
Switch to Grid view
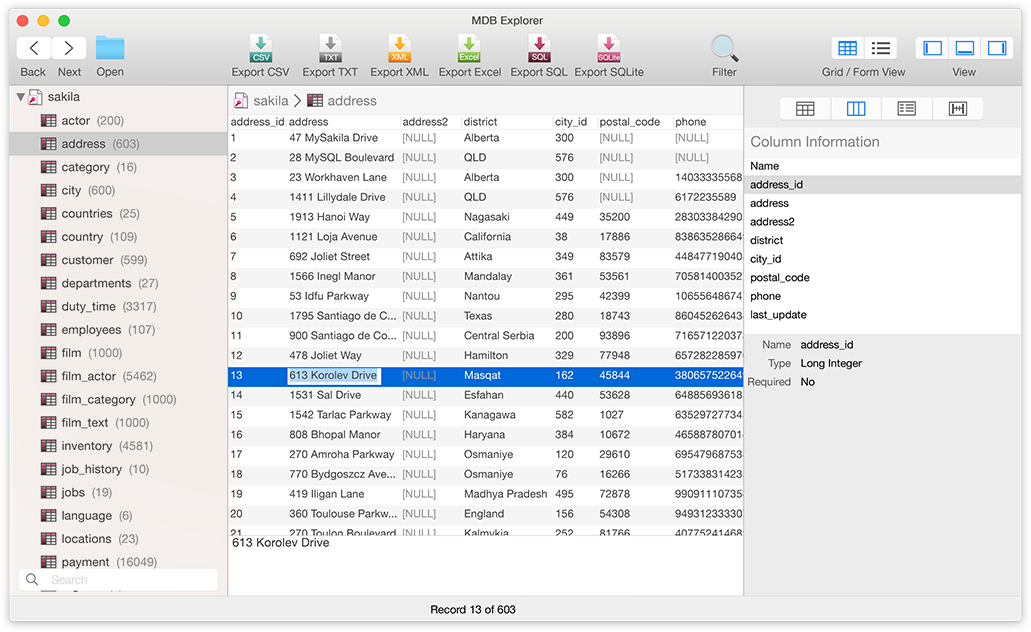[848, 48]
